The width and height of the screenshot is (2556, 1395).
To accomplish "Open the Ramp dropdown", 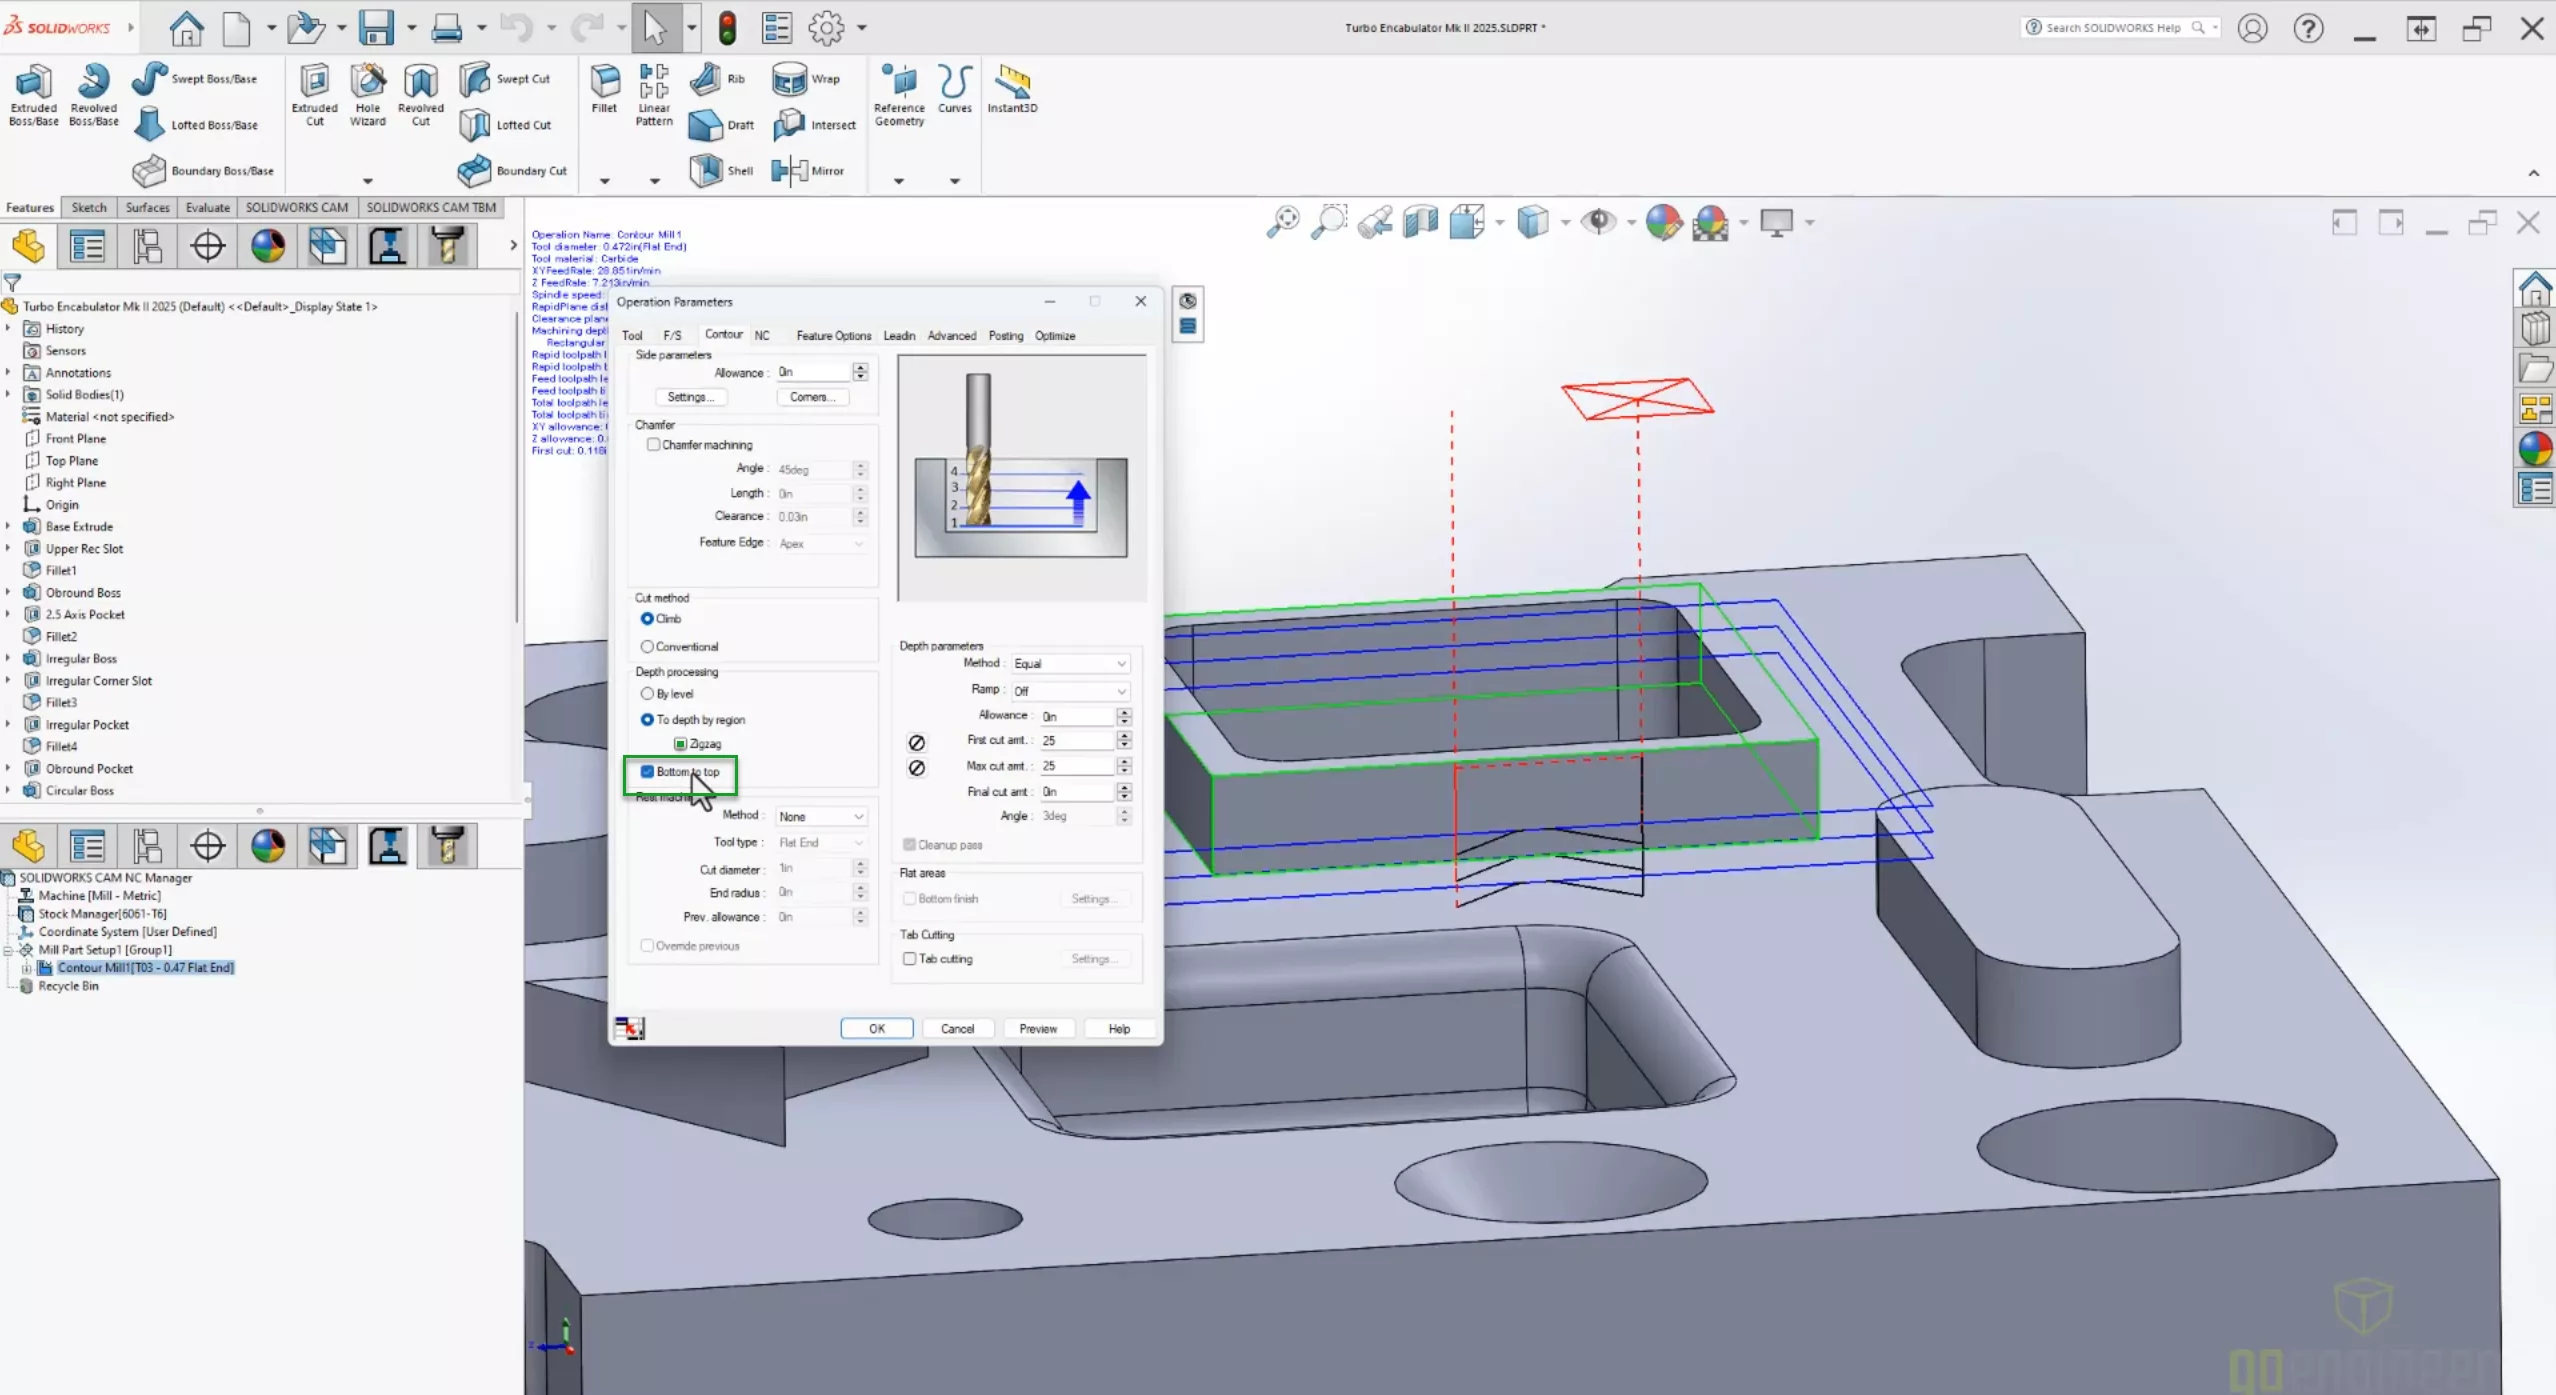I will pyautogui.click(x=1071, y=691).
